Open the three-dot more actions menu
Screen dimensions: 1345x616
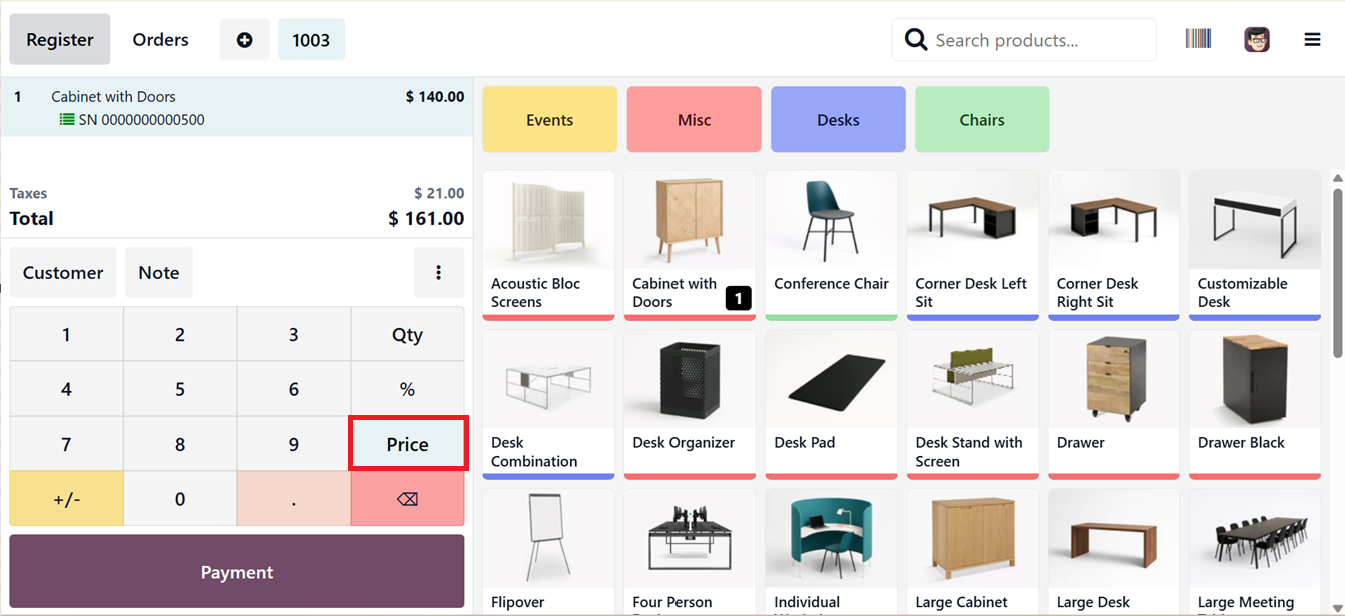[x=438, y=273]
